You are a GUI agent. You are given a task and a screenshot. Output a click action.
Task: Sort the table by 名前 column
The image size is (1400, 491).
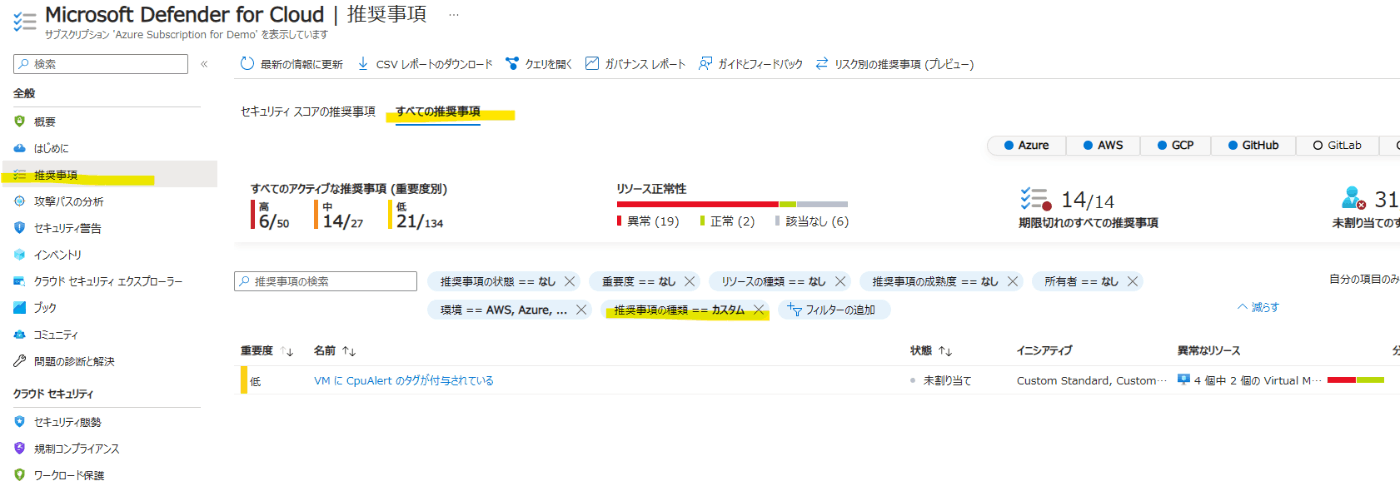pyautogui.click(x=335, y=351)
